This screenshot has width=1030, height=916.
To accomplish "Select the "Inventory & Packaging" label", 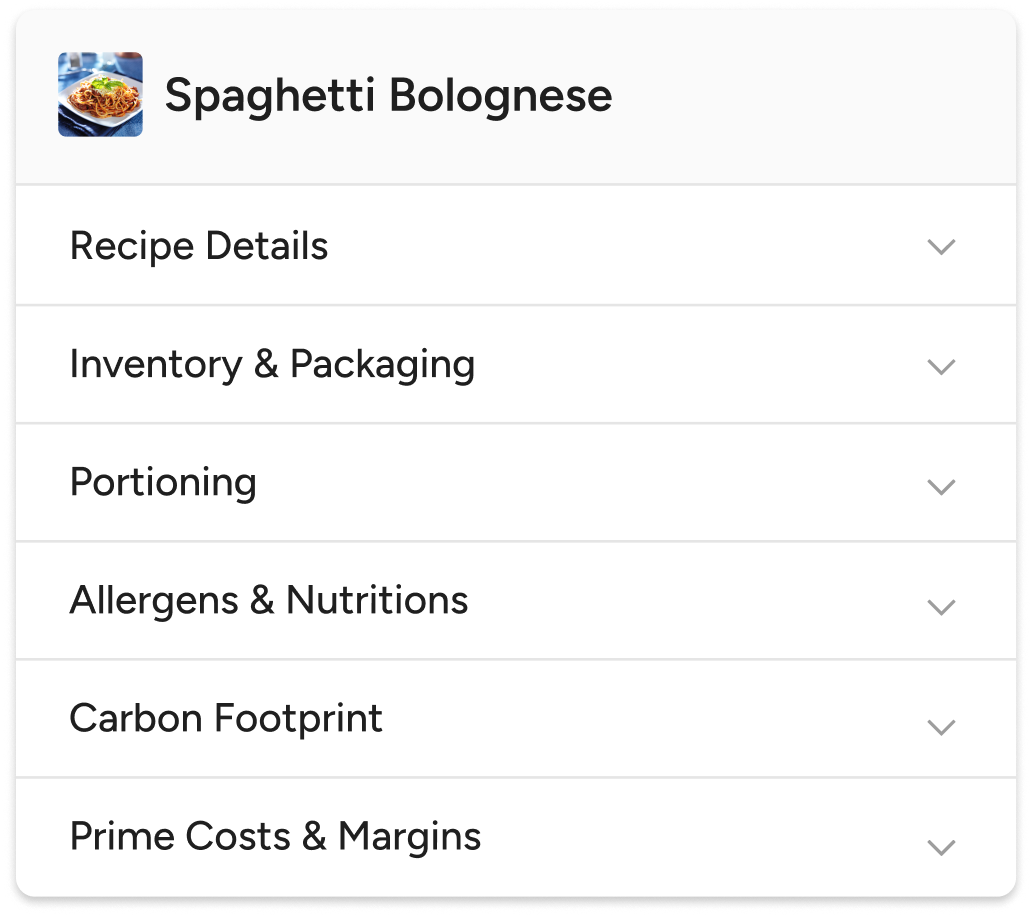I will pyautogui.click(x=272, y=364).
